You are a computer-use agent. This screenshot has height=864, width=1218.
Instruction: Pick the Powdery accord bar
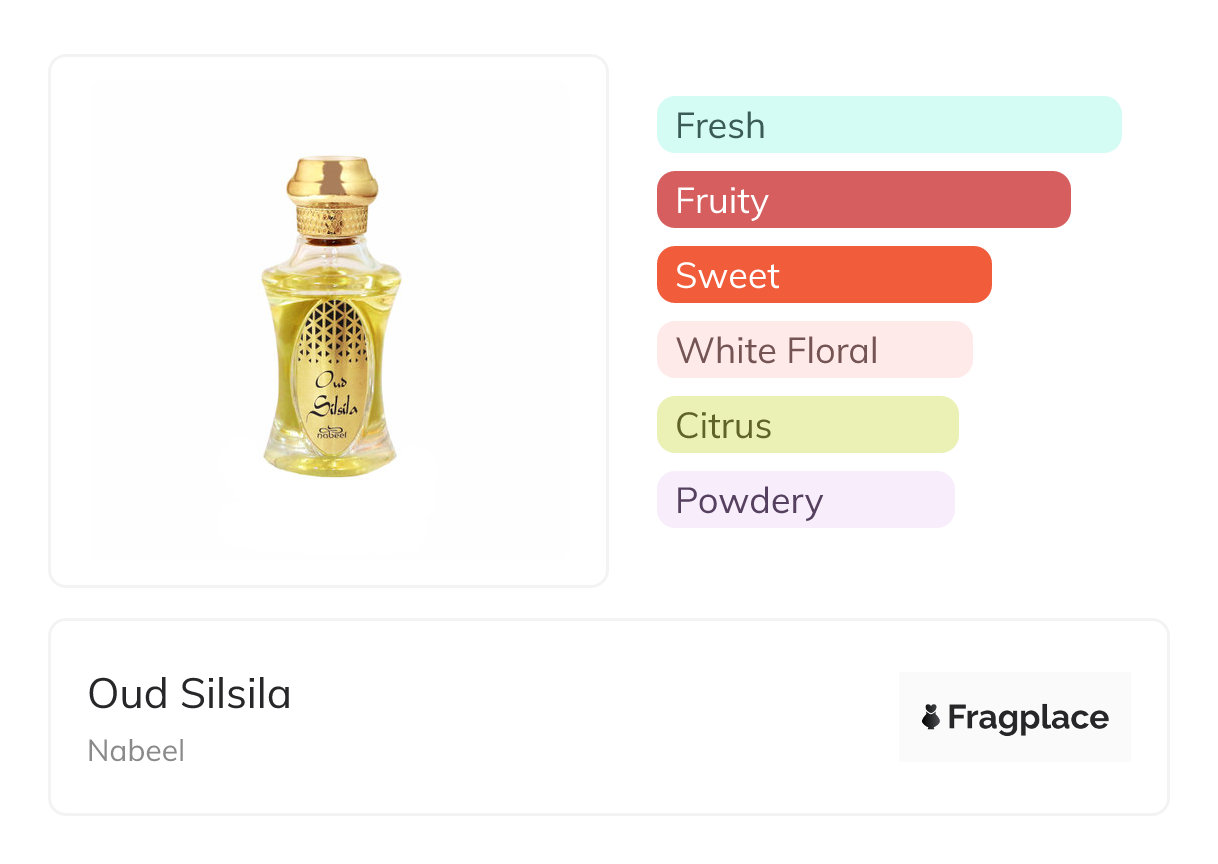click(805, 500)
